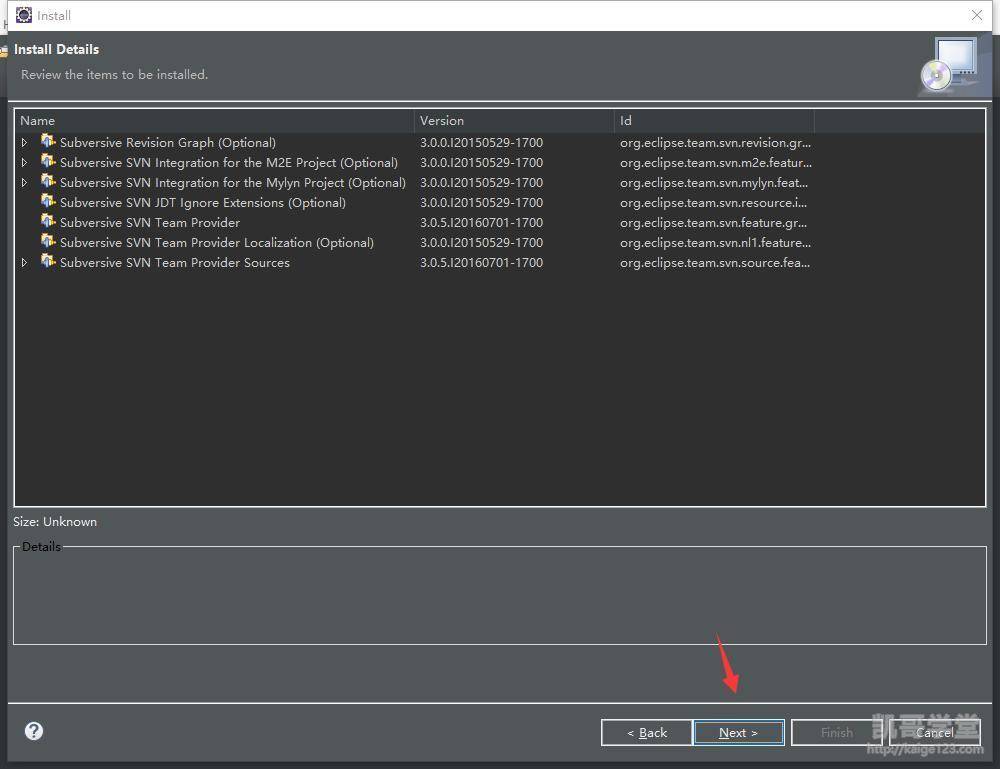This screenshot has width=1000, height=769.
Task: Click the Subversive Revision Graph feature icon
Action: click(48, 141)
